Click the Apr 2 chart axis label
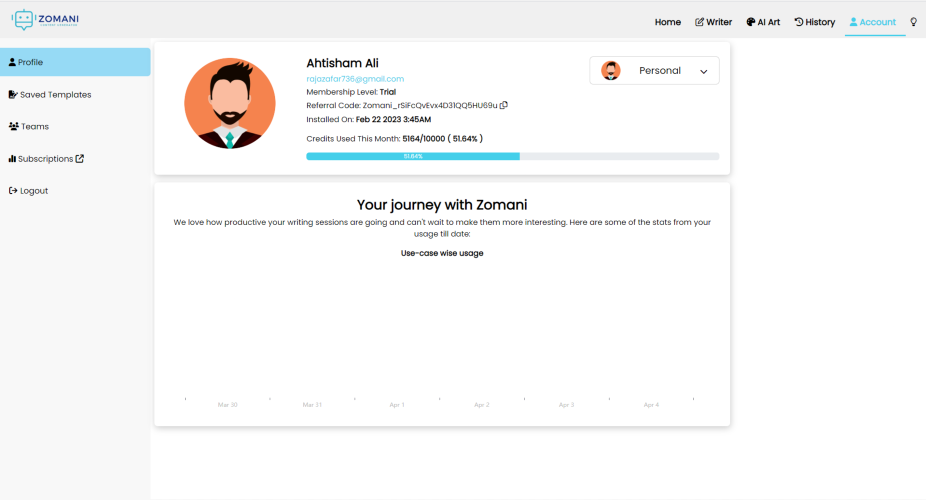926x500 pixels. (x=481, y=405)
